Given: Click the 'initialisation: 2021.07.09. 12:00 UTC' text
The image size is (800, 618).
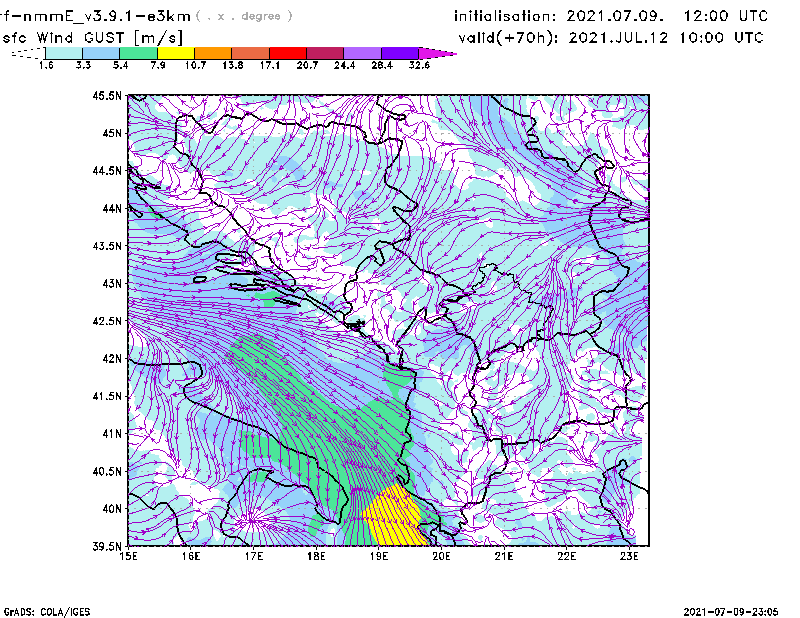Looking at the screenshot, I should [611, 16].
